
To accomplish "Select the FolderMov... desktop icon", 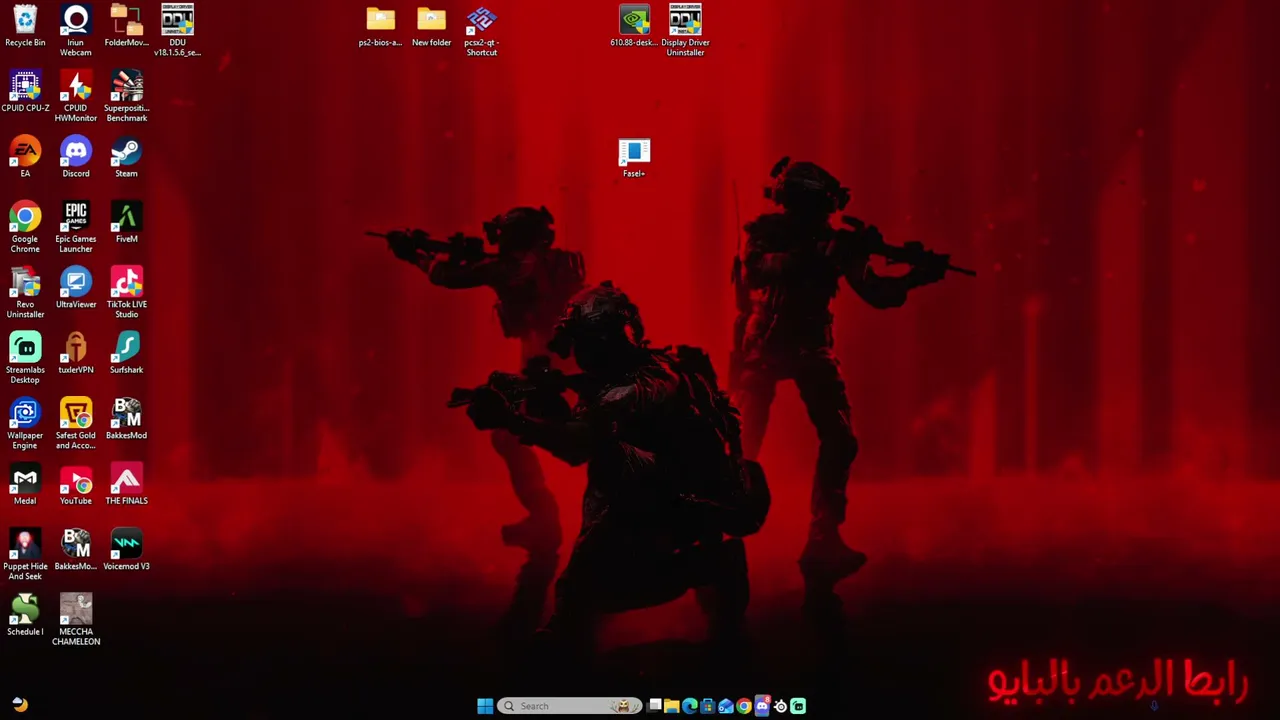I will pyautogui.click(x=126, y=27).
